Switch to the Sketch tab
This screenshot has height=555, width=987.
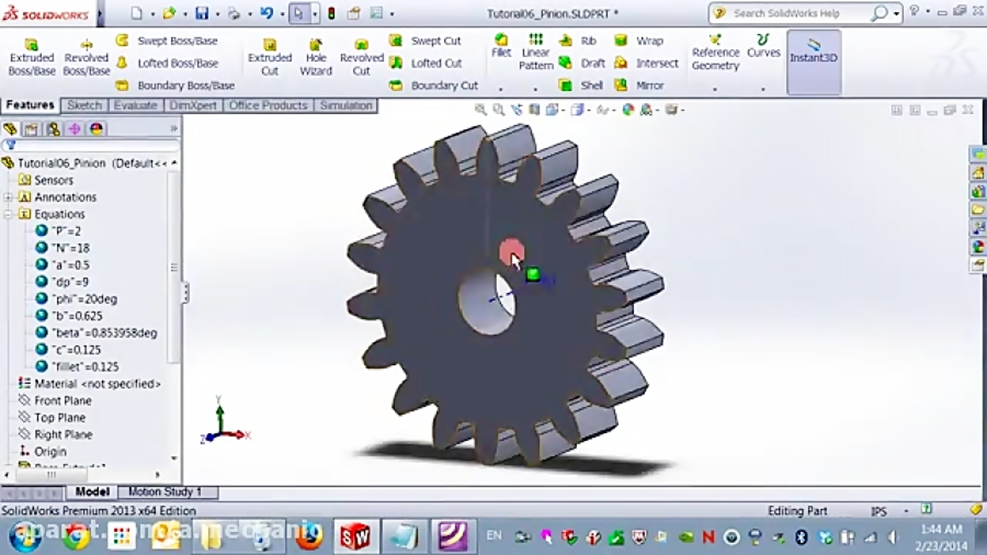click(84, 105)
